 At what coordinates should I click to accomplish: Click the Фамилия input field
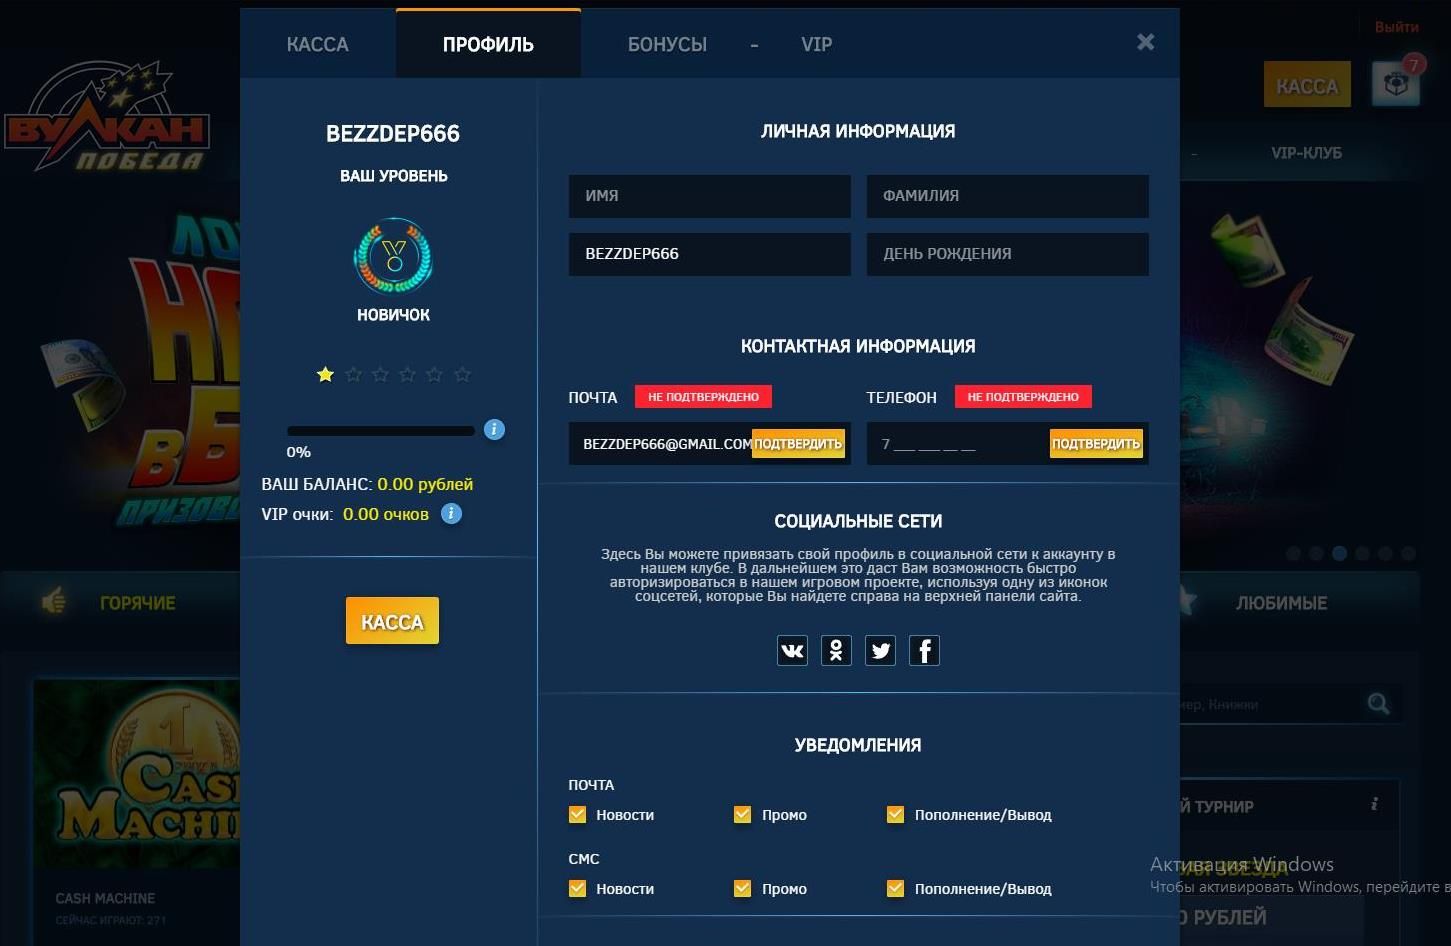click(x=1007, y=196)
